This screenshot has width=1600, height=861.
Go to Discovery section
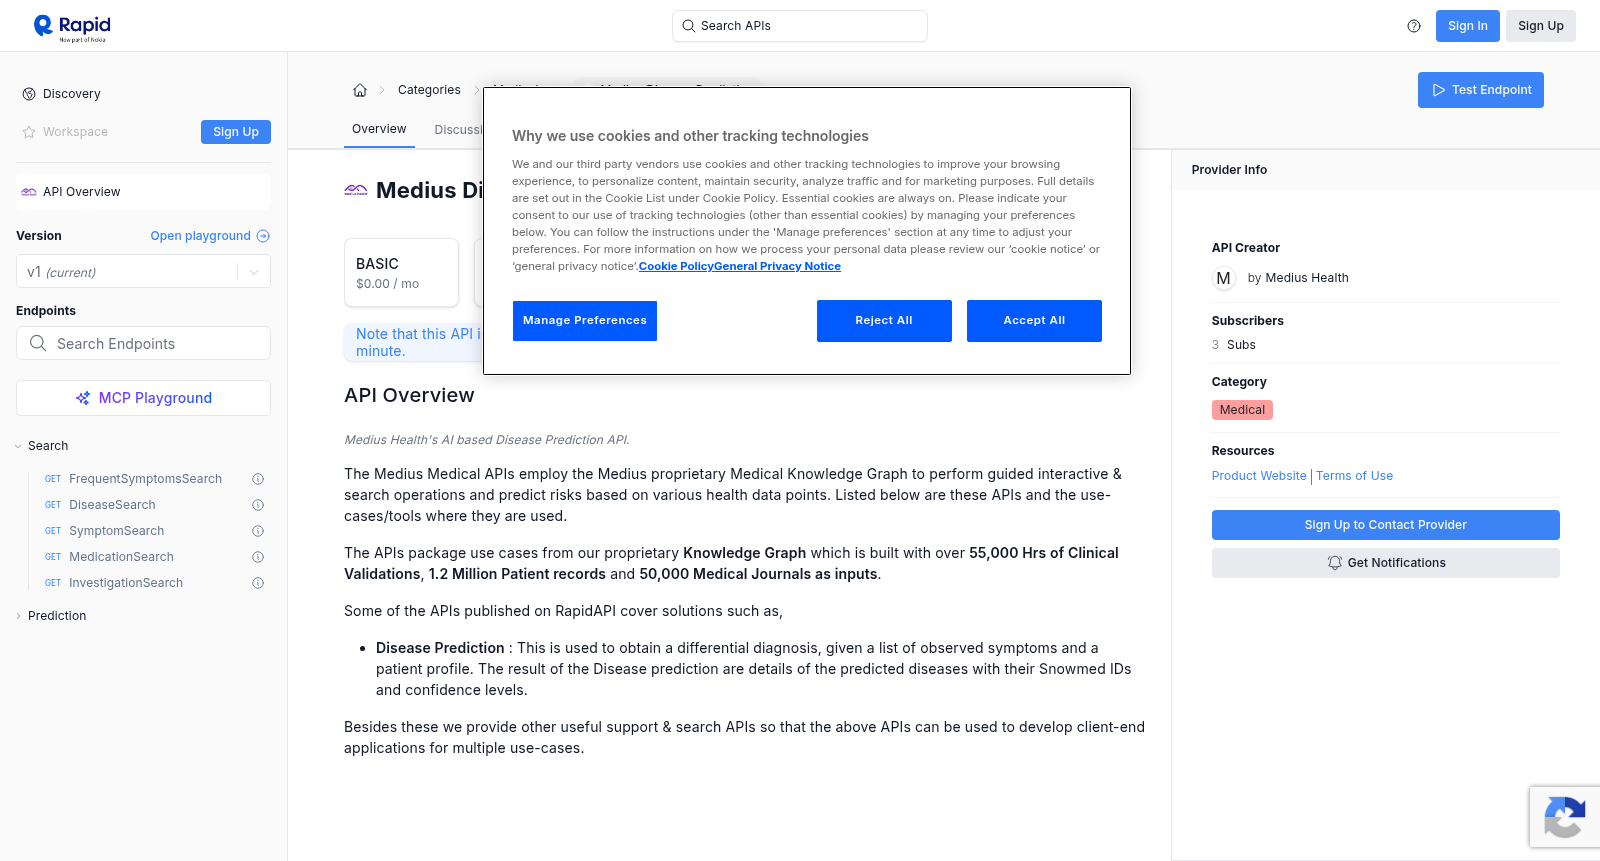pos(72,94)
